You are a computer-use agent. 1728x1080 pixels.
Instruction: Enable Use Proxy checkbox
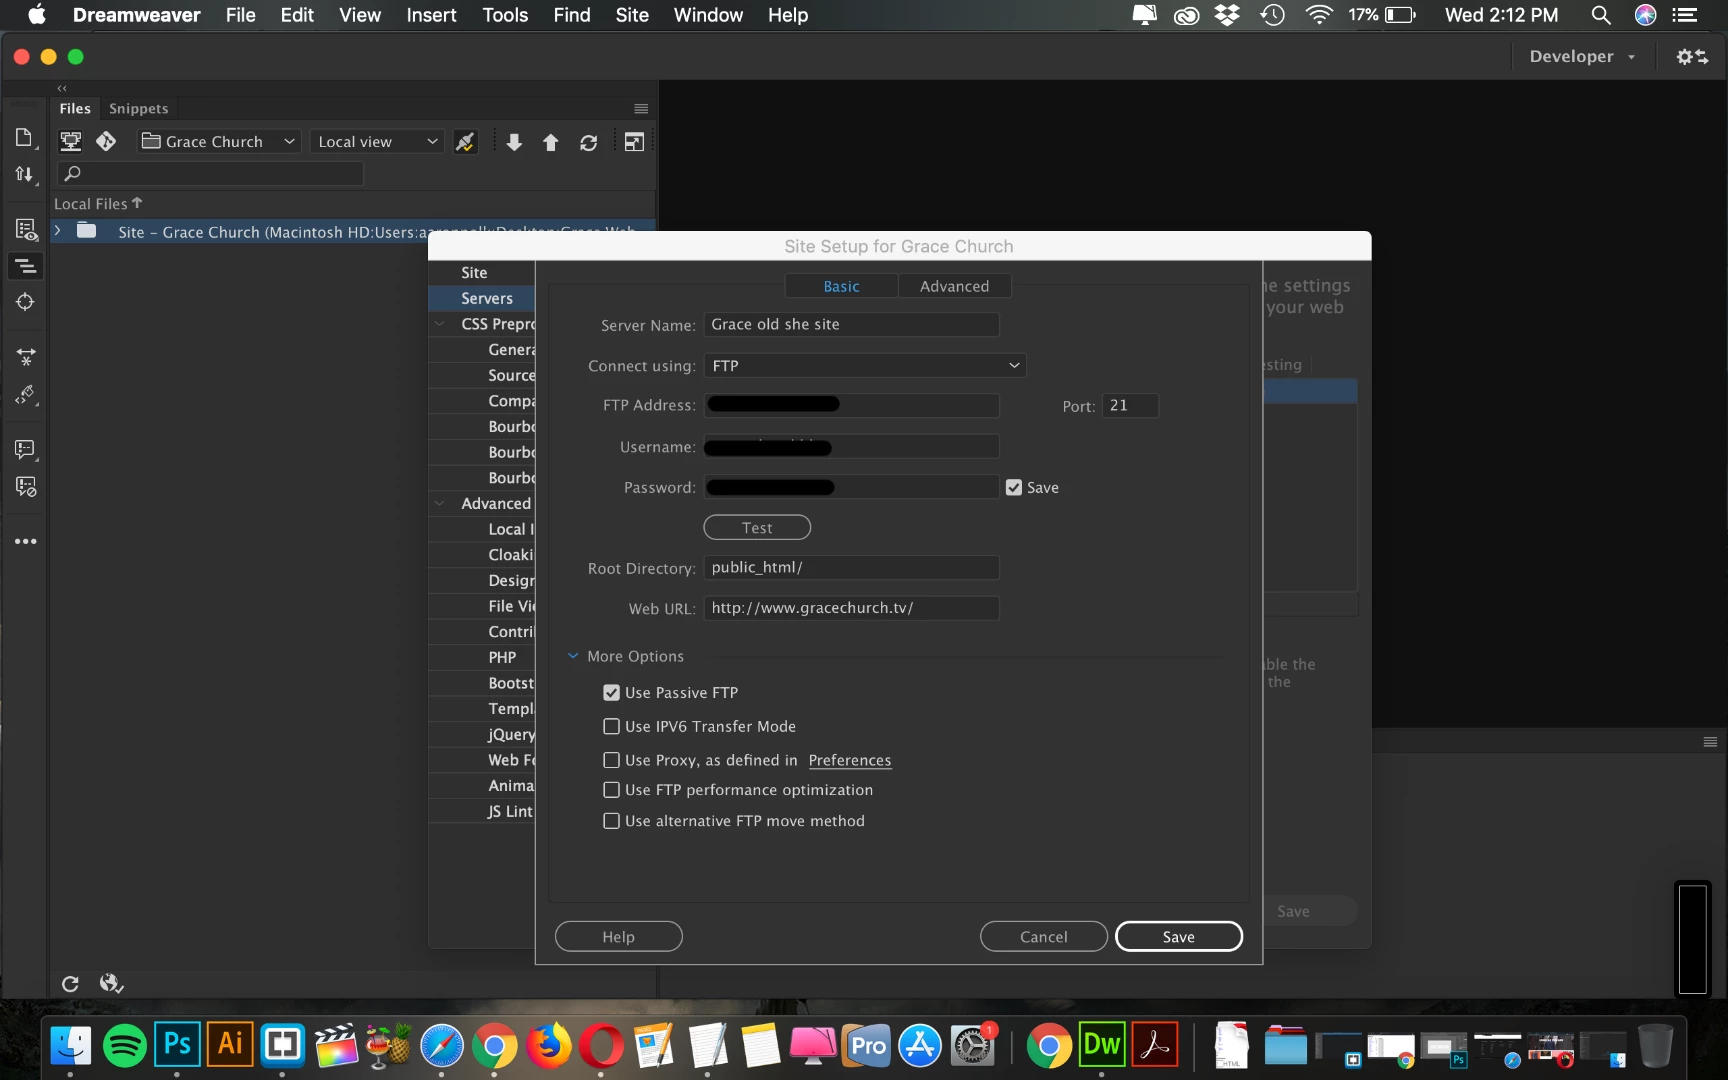pos(612,761)
